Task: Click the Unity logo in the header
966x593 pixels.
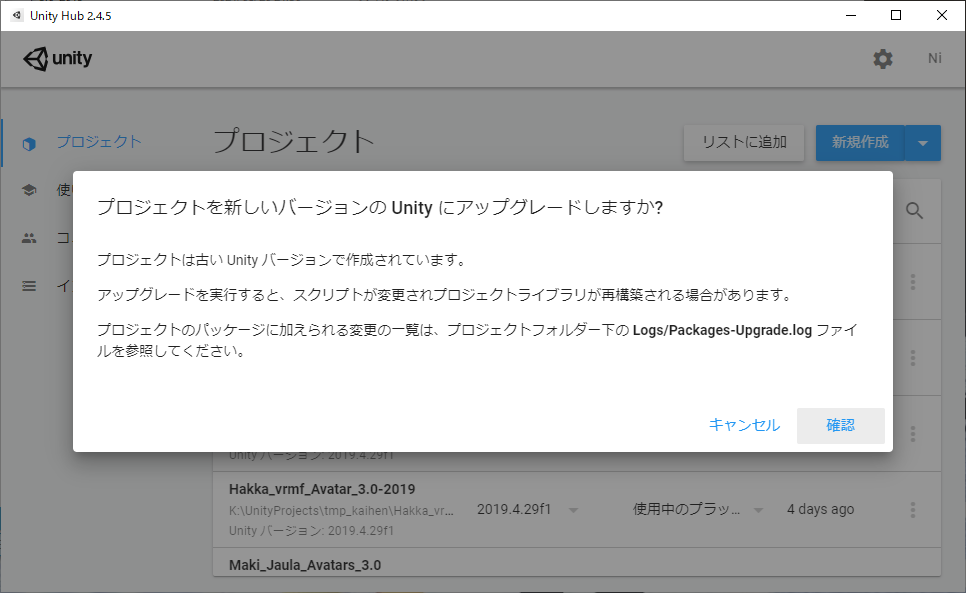Action: click(57, 59)
